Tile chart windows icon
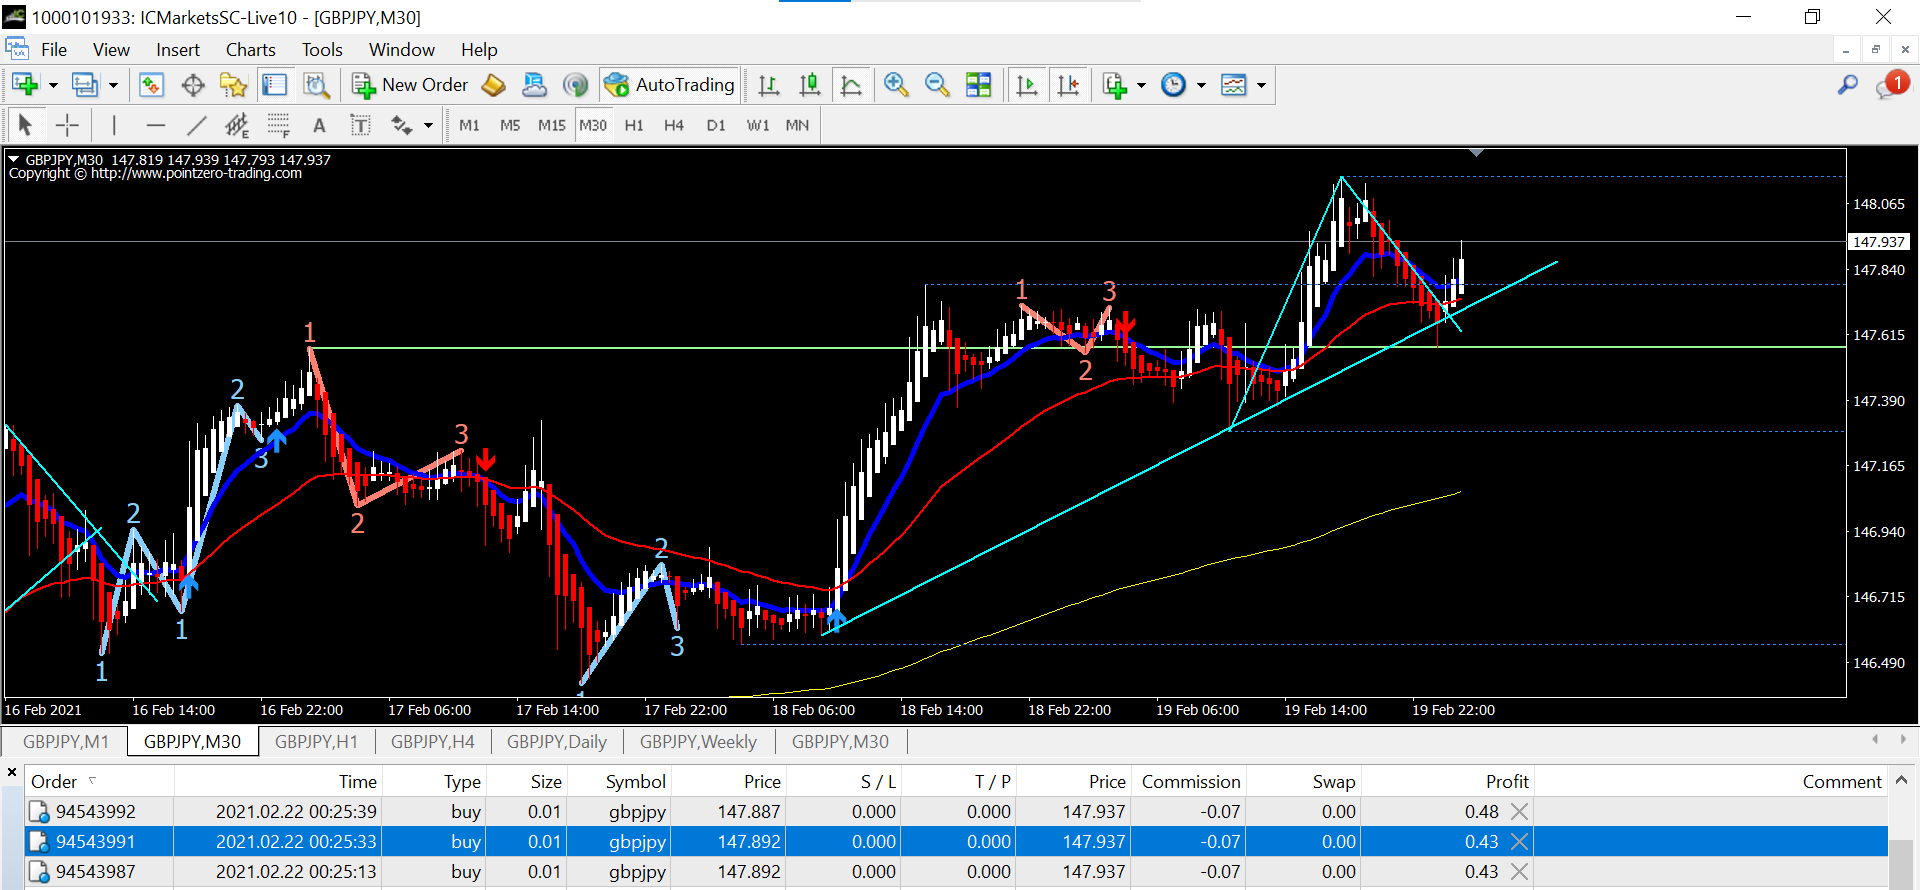The width and height of the screenshot is (1920, 890). point(979,85)
